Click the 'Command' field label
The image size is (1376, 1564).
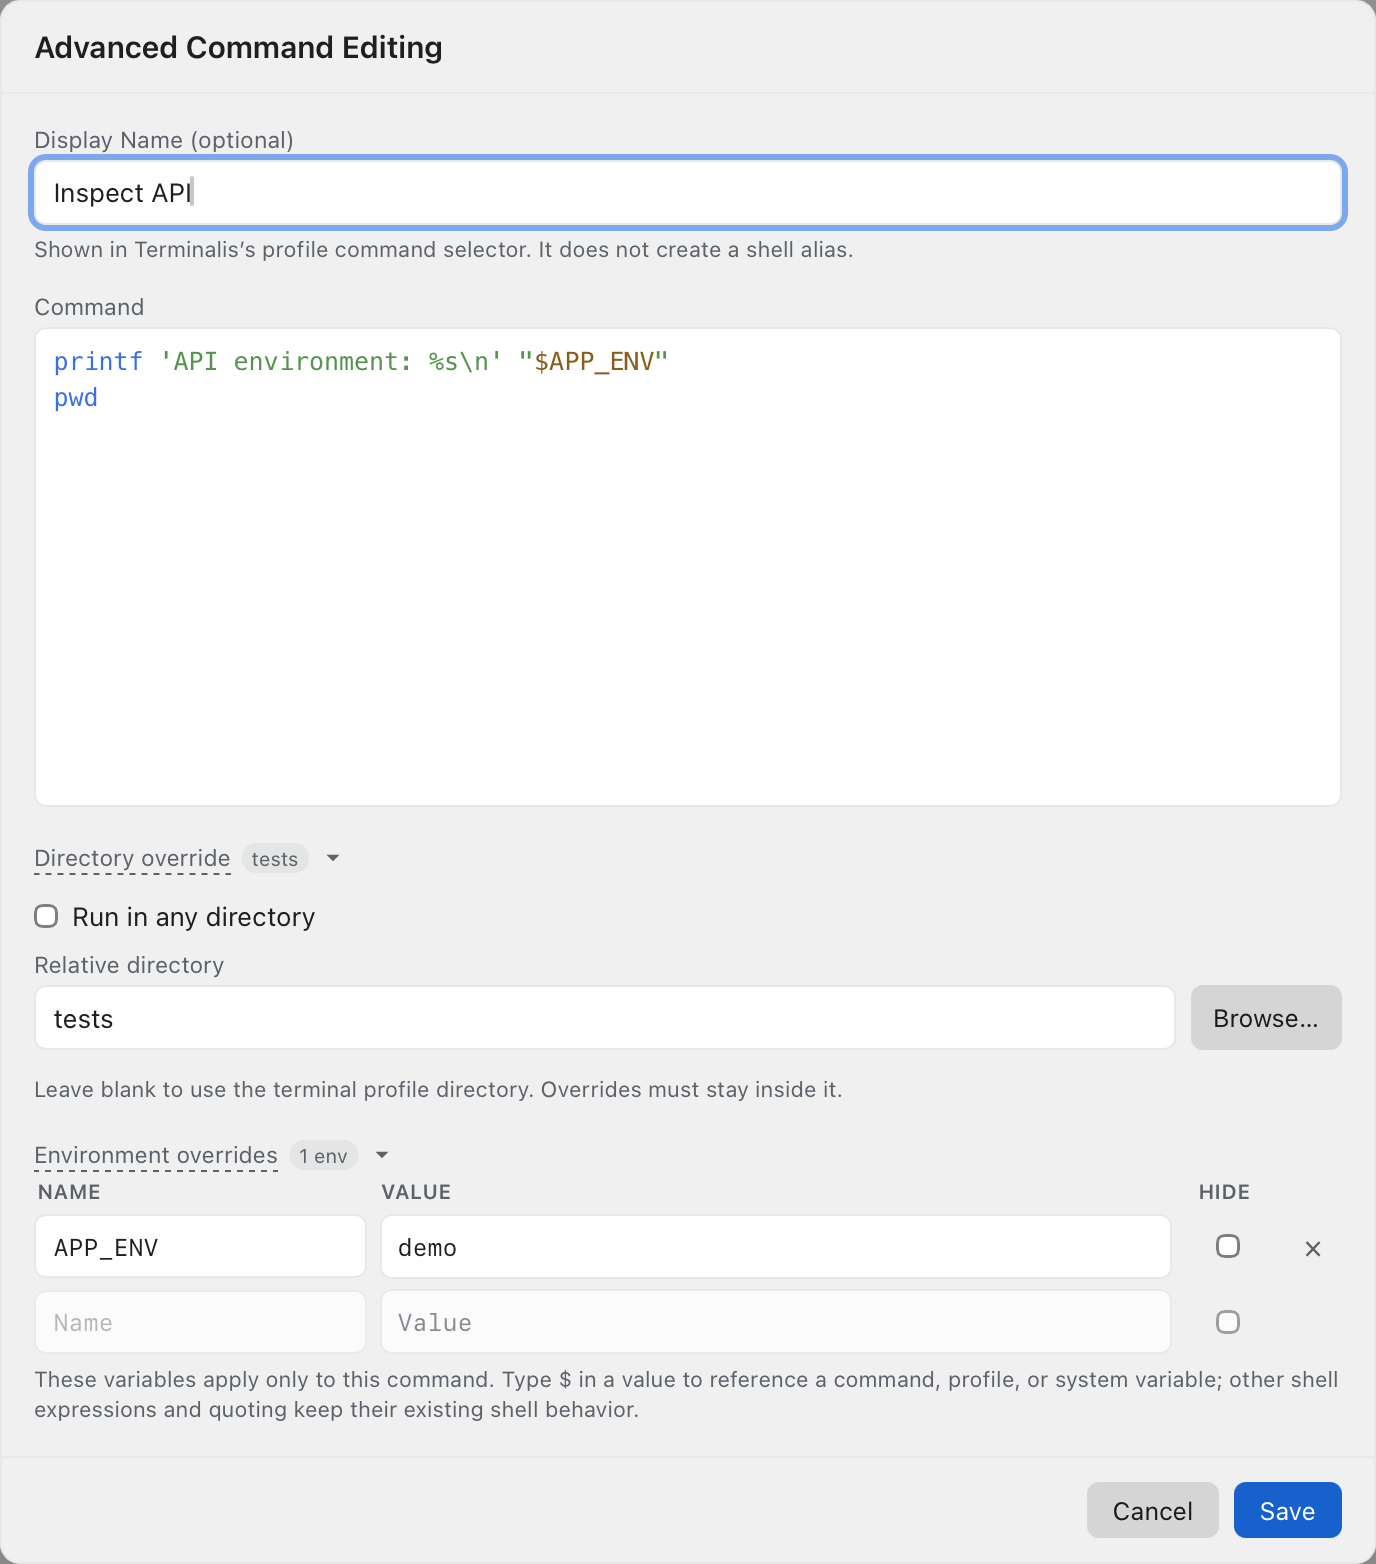coord(89,307)
